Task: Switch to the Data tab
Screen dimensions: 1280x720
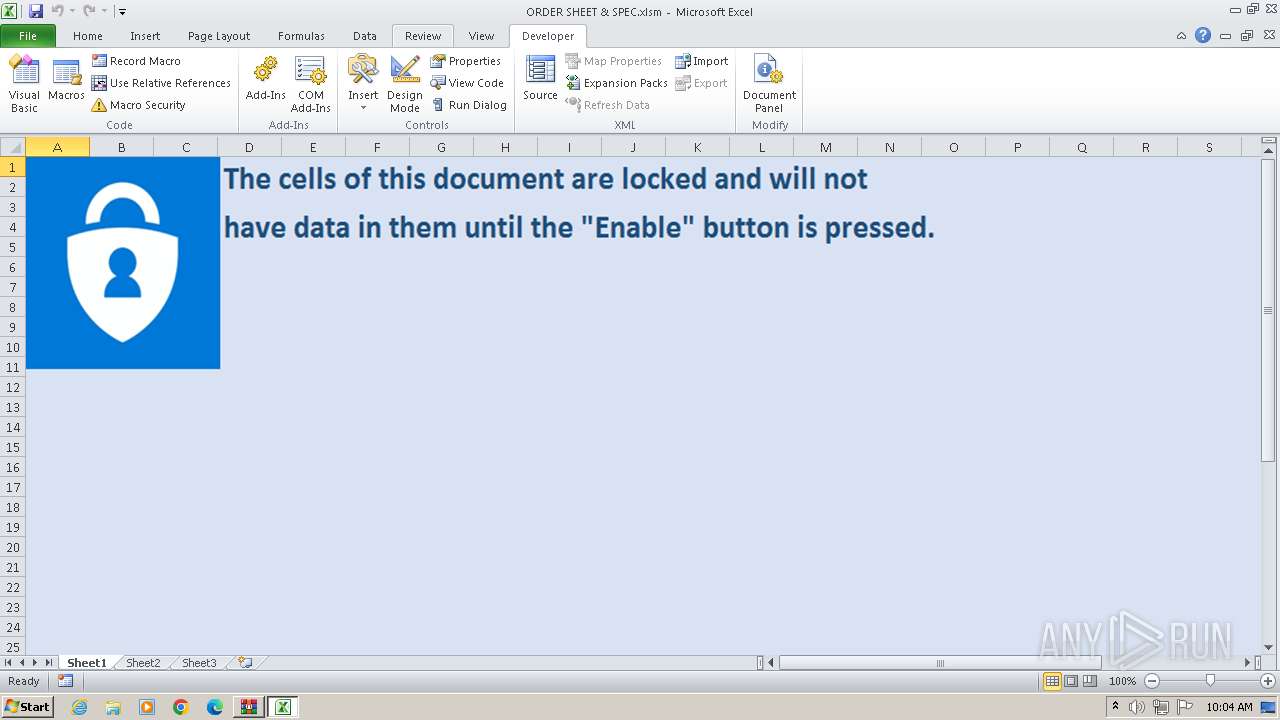Action: 365,36
